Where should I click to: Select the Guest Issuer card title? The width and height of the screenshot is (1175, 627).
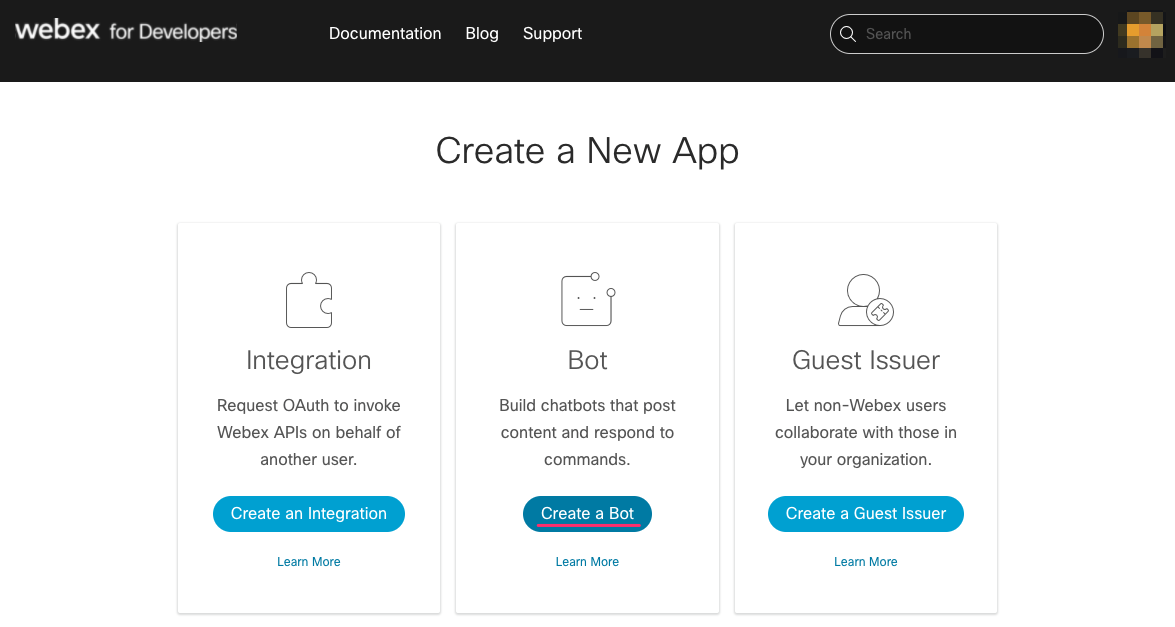coord(866,360)
